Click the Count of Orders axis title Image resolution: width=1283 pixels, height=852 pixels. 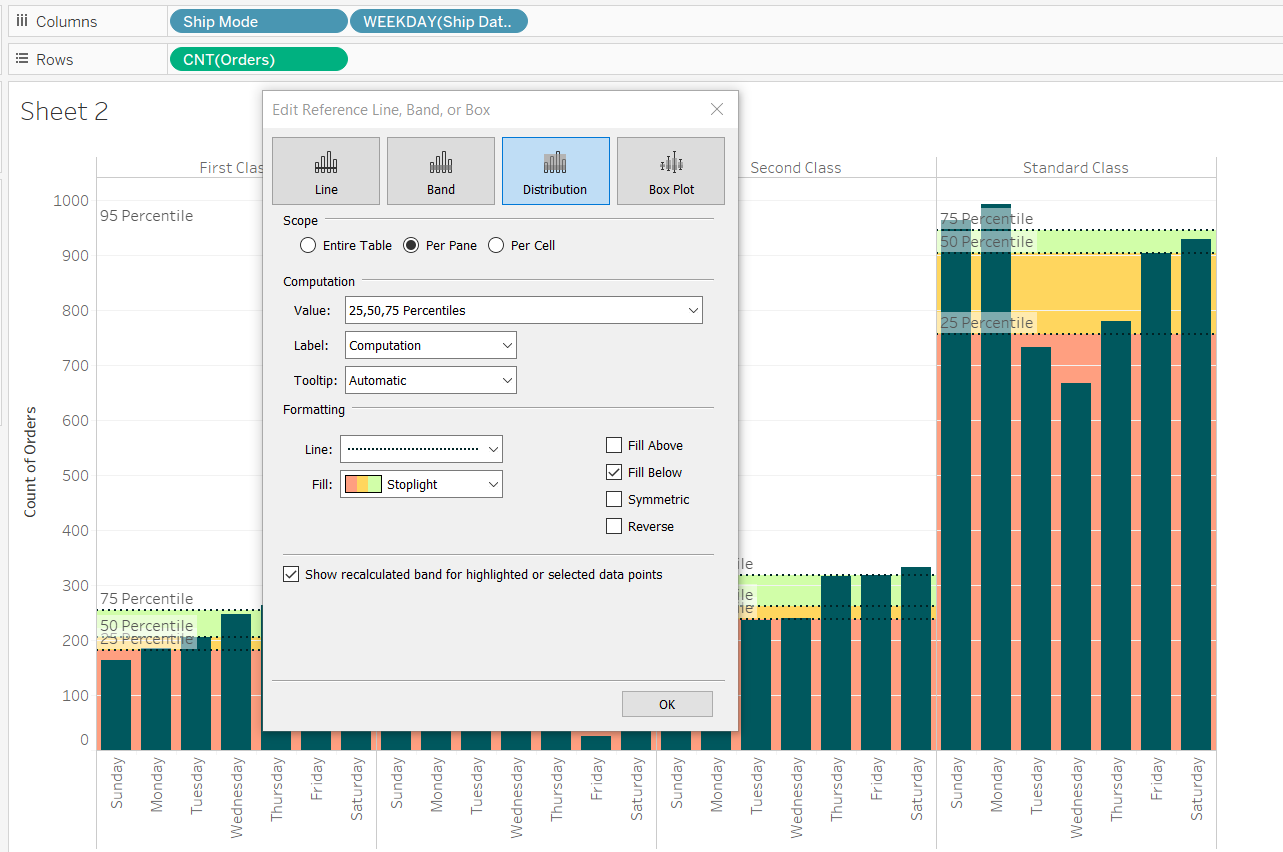click(x=30, y=461)
